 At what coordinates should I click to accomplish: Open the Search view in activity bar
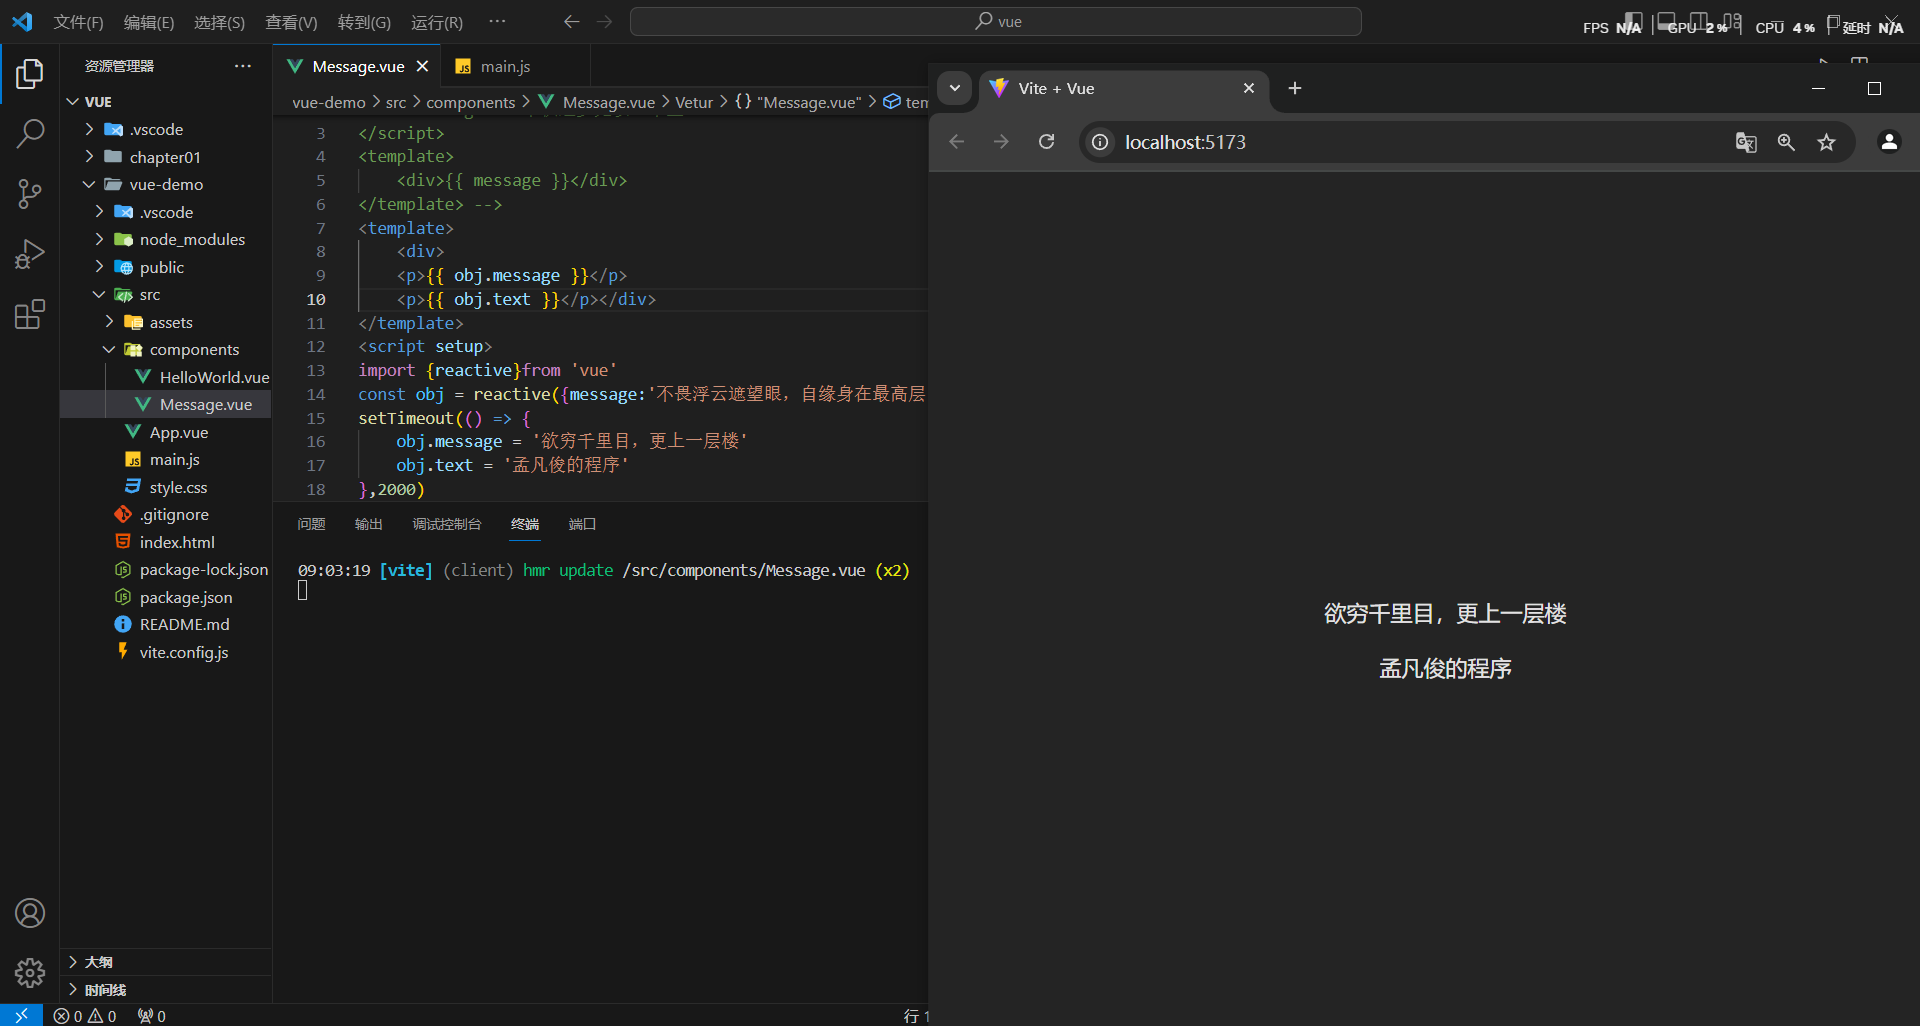coord(30,134)
